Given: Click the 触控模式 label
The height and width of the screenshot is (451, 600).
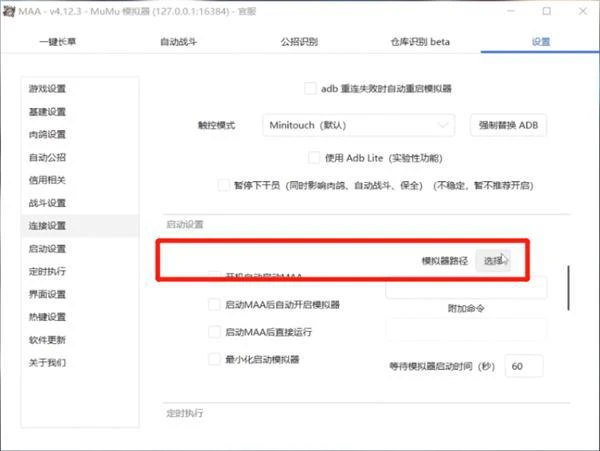Looking at the screenshot, I should pos(216,125).
